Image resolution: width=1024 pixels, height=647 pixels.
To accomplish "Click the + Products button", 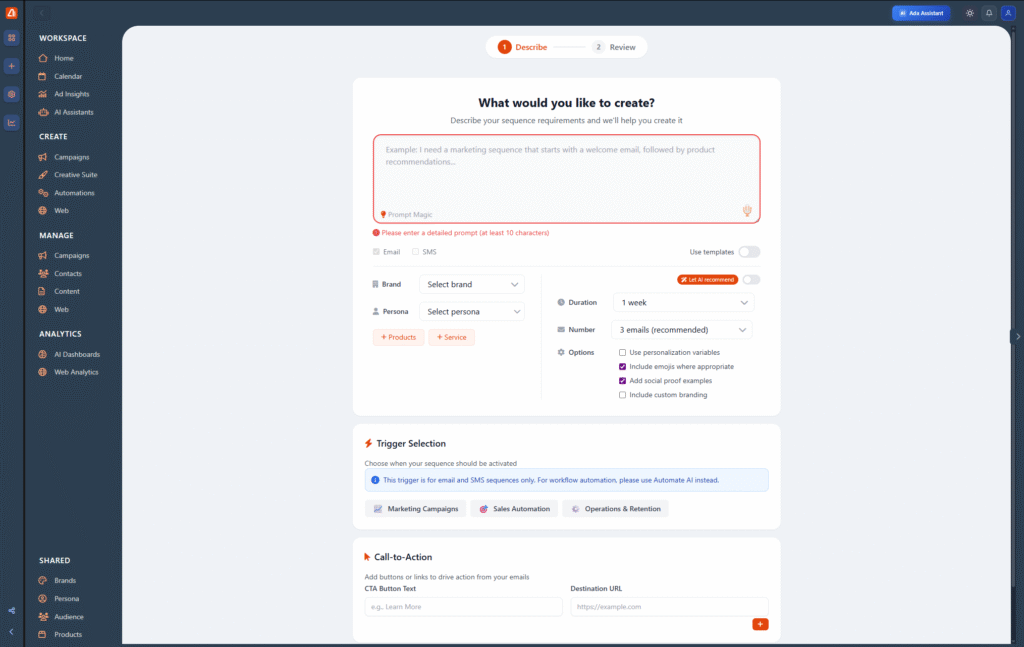I will (x=398, y=338).
